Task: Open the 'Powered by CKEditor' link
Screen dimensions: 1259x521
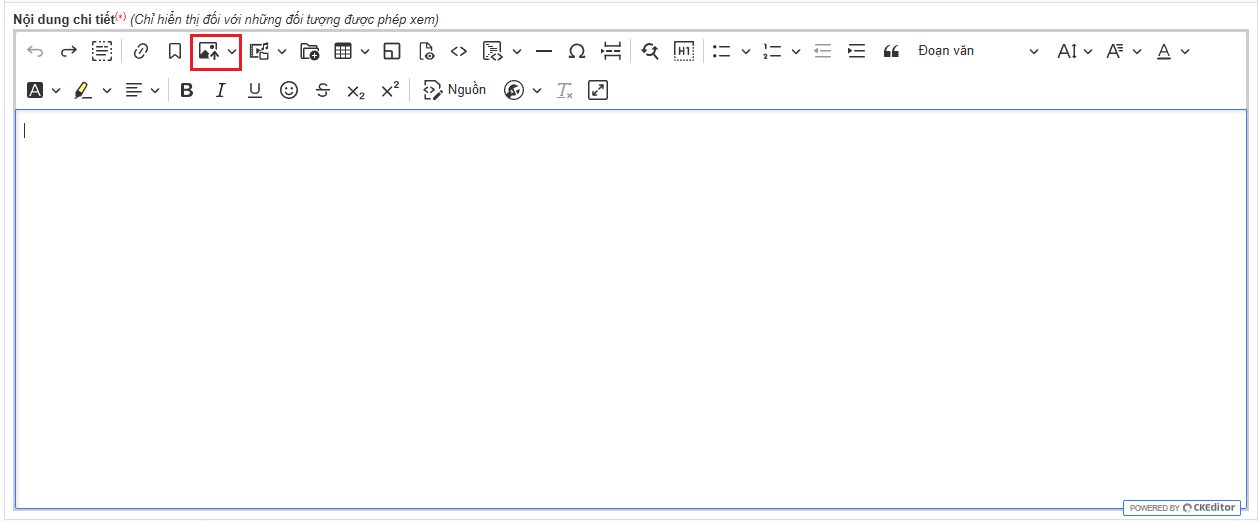Action: [x=1182, y=508]
